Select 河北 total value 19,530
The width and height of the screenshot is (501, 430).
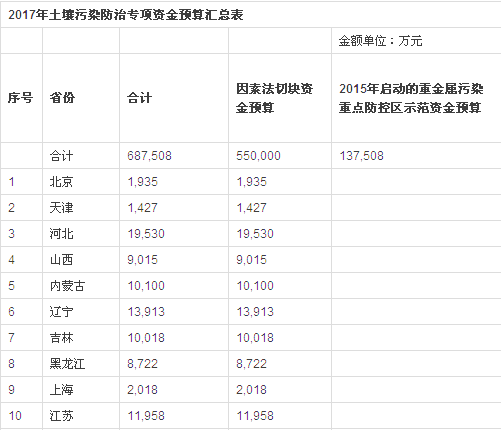click(146, 234)
